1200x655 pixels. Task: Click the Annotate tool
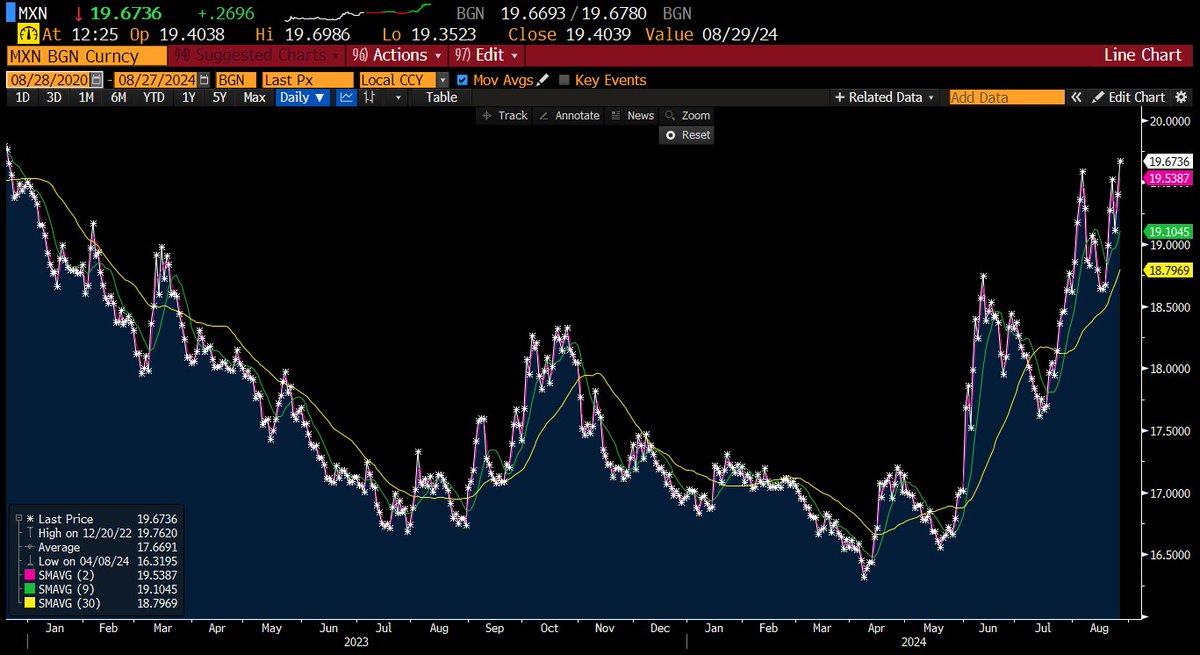click(x=569, y=116)
